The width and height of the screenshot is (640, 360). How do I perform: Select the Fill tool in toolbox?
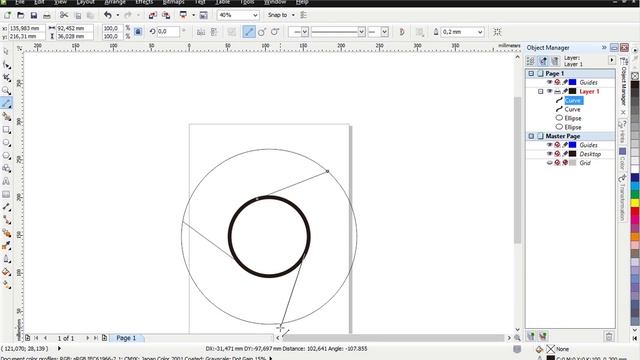click(x=6, y=272)
